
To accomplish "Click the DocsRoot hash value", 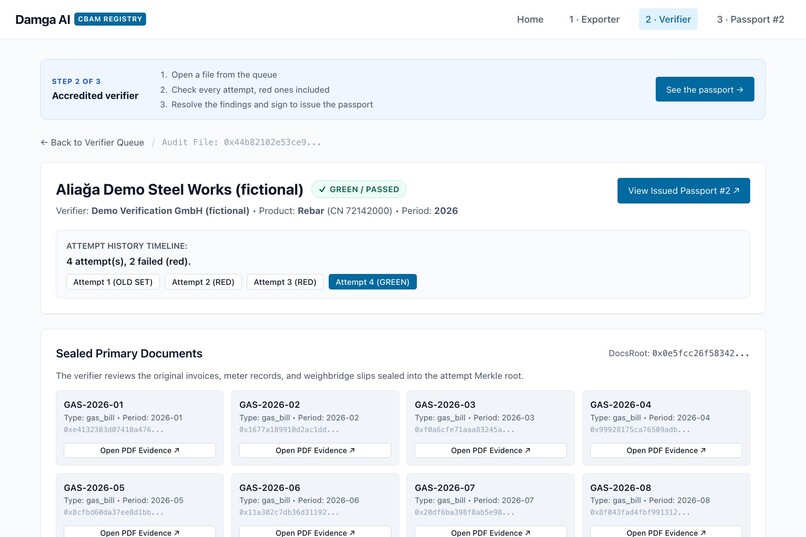I will click(701, 354).
